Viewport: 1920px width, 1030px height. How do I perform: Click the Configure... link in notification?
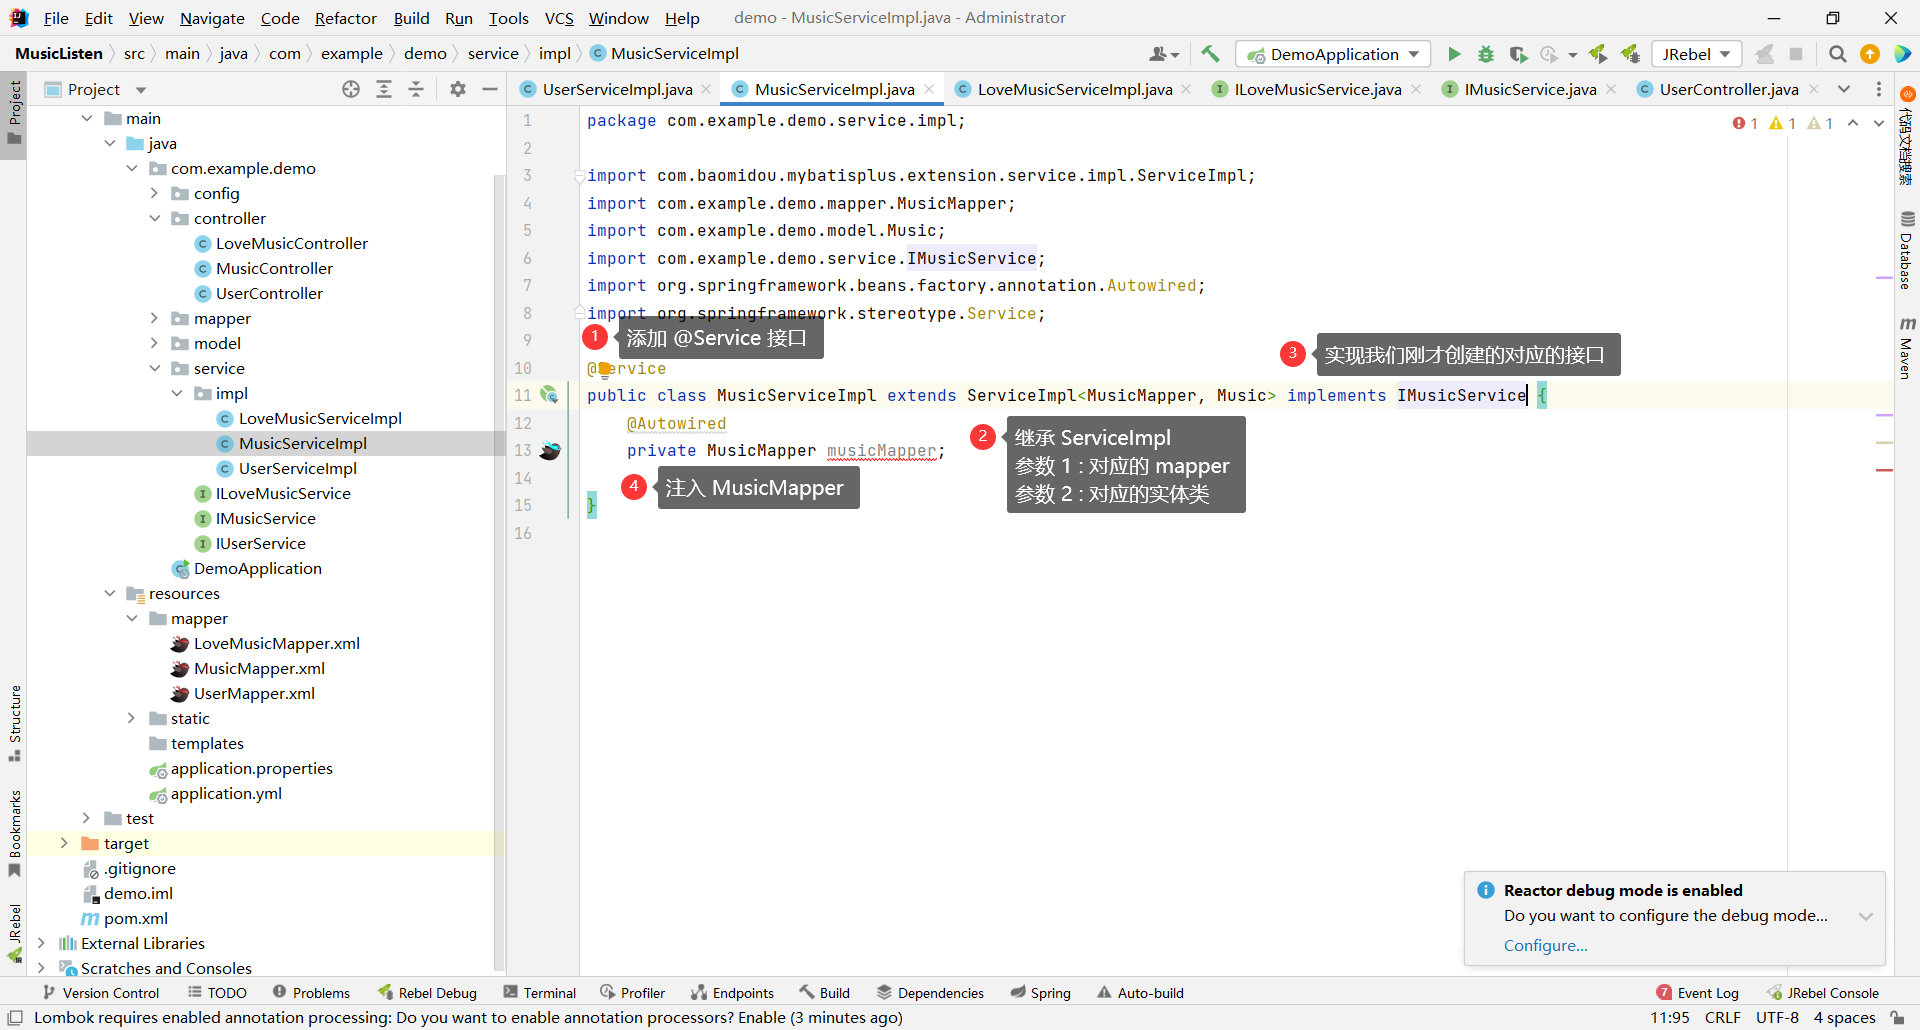[1545, 945]
